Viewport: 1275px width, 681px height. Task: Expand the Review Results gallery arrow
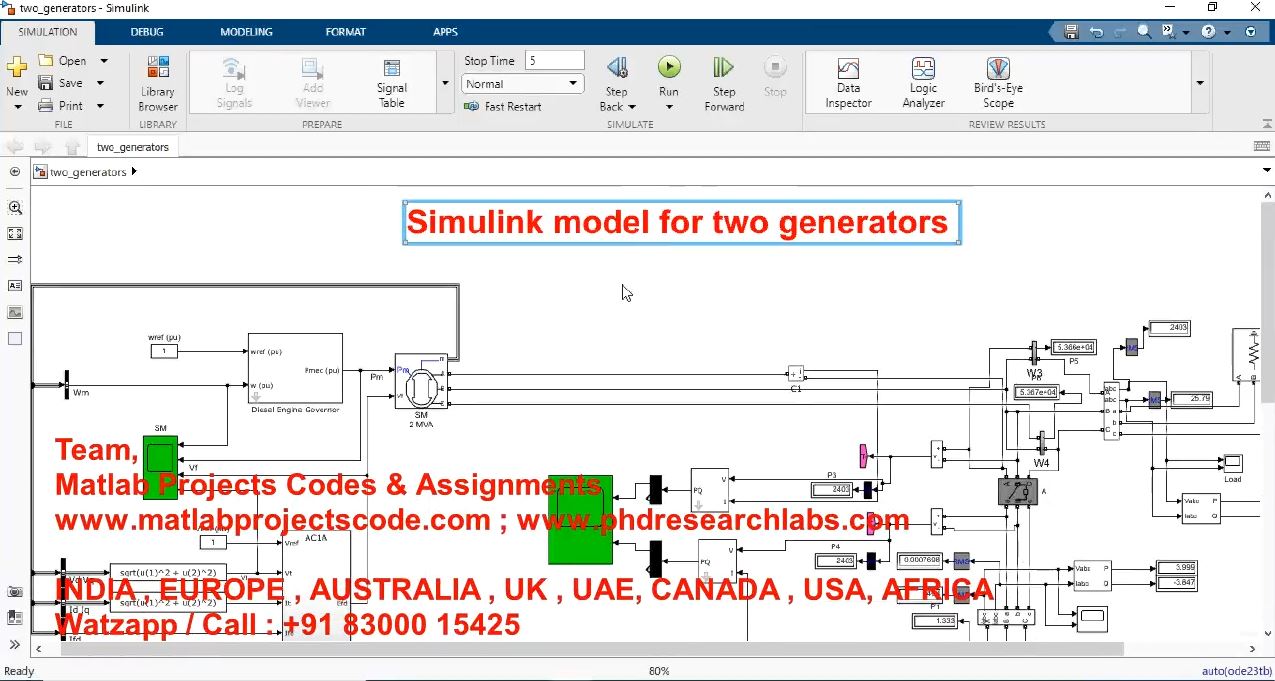(1200, 84)
